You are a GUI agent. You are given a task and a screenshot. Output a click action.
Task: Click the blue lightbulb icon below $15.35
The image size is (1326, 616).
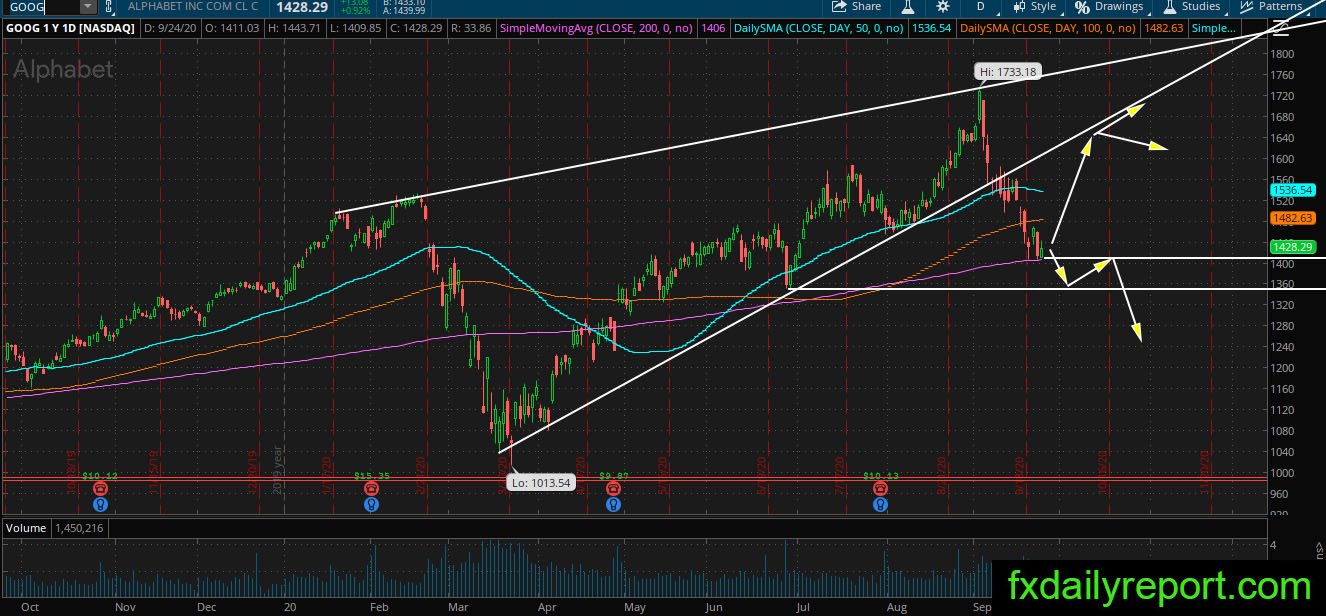[x=371, y=505]
